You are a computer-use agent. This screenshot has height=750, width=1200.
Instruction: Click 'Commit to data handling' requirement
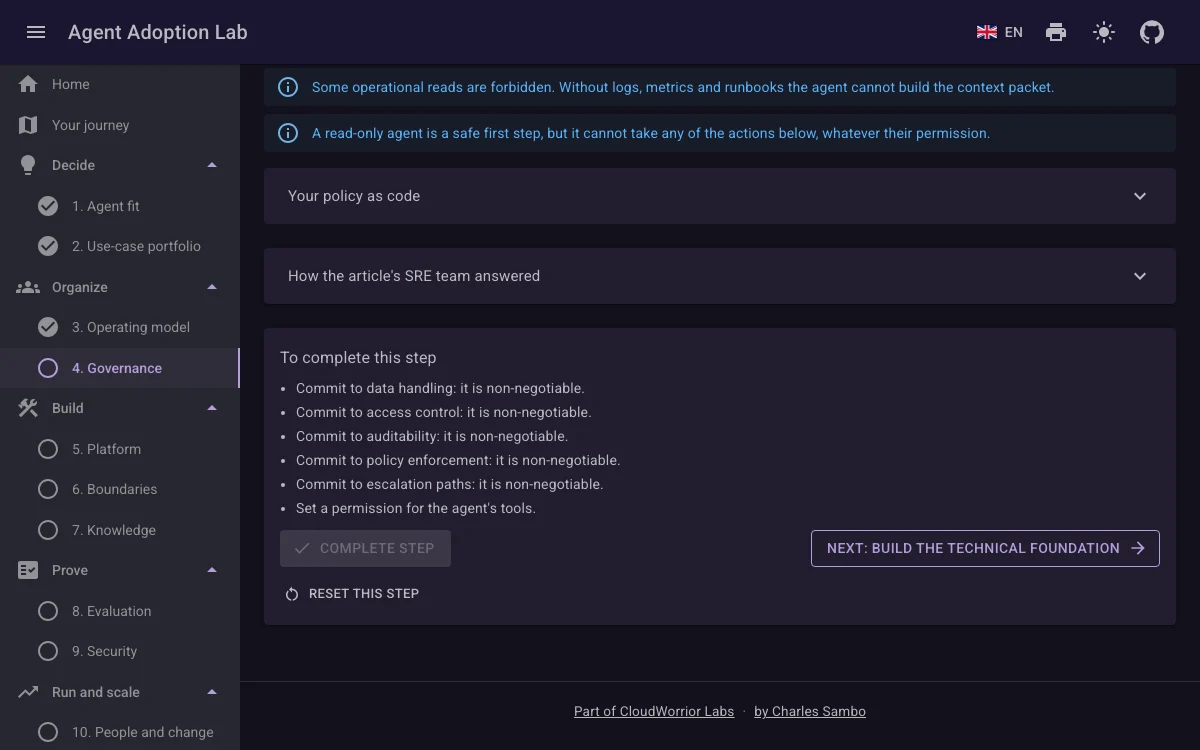coord(440,388)
